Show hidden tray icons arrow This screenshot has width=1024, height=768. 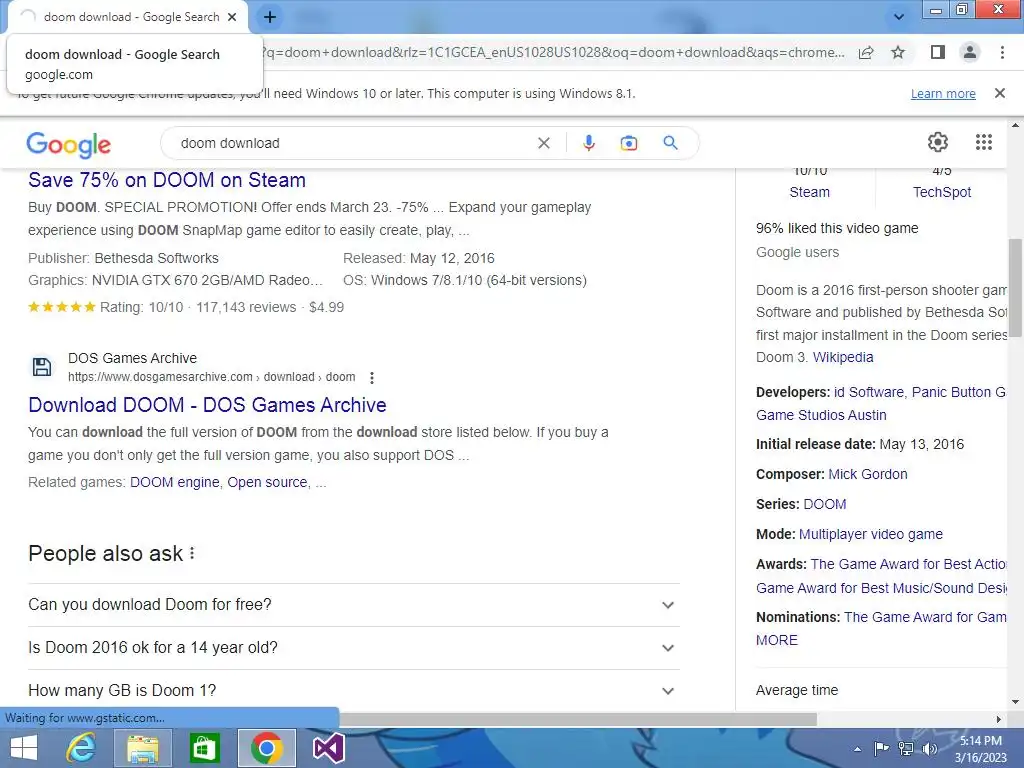pos(857,749)
